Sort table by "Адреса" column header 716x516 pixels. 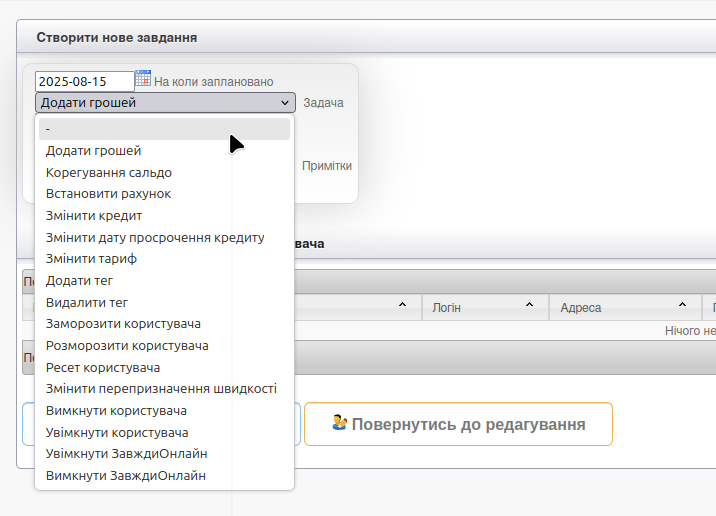625,307
